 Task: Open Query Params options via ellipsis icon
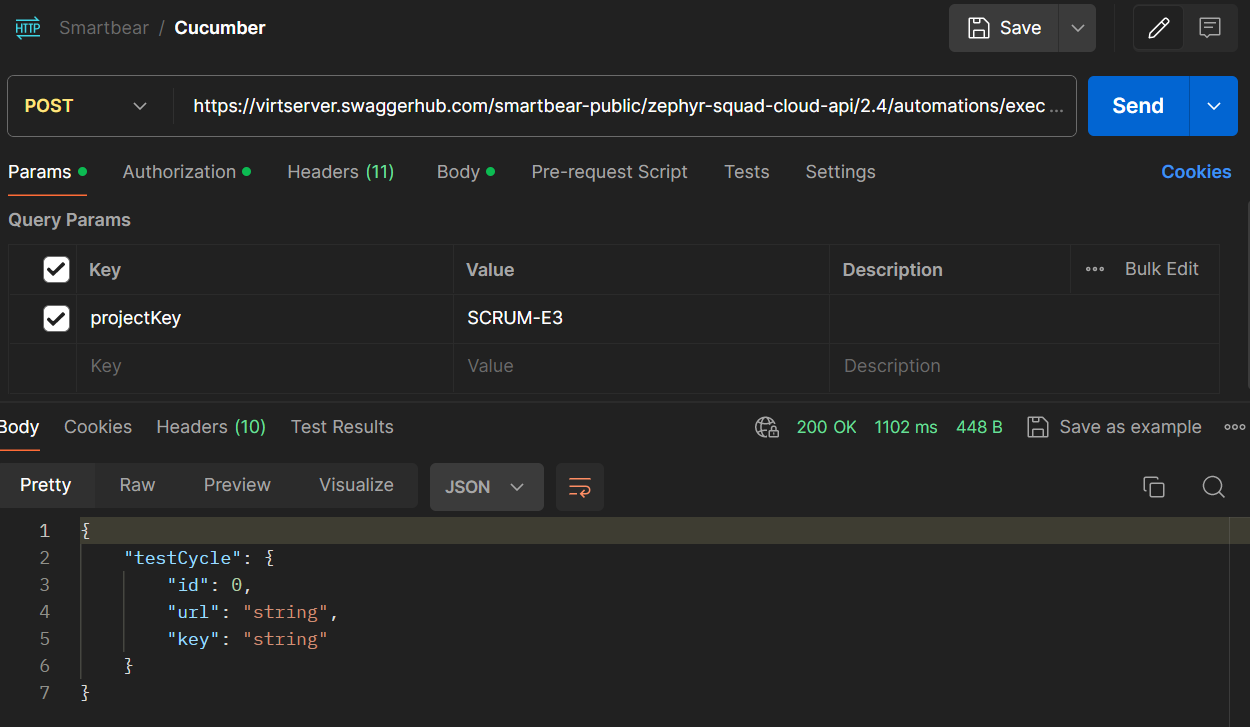1094,269
